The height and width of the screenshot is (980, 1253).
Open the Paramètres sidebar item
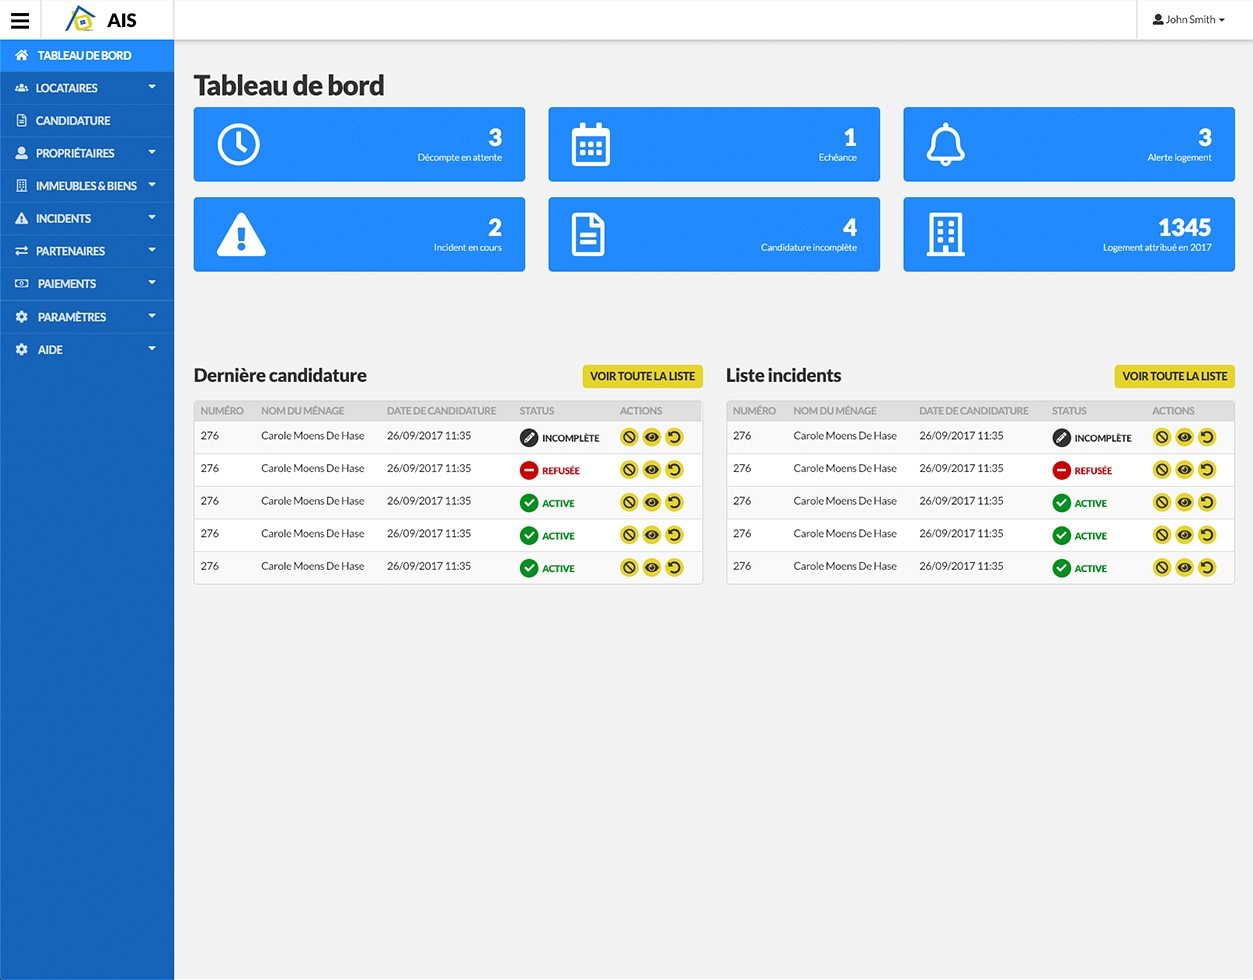87,317
